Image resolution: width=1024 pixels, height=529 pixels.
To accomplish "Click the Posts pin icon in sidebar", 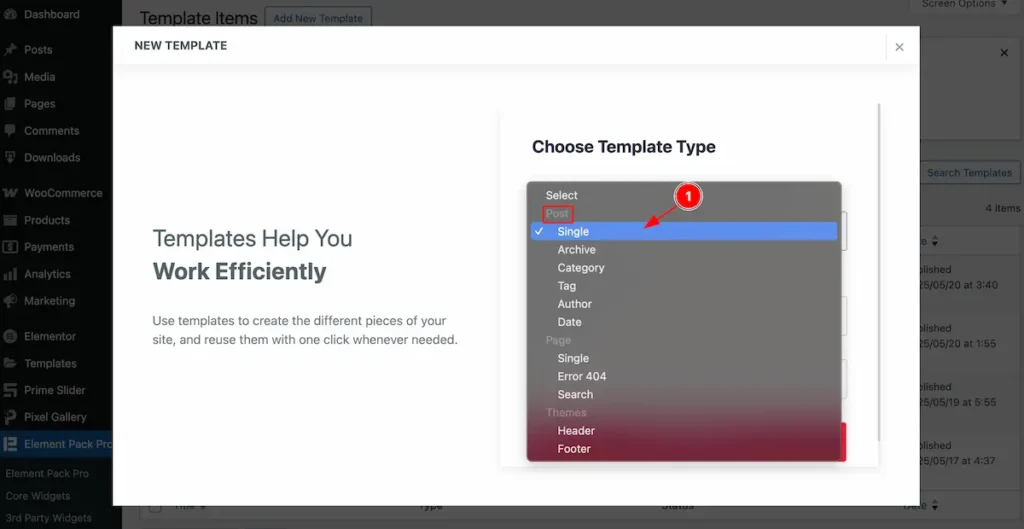I will click(10, 50).
